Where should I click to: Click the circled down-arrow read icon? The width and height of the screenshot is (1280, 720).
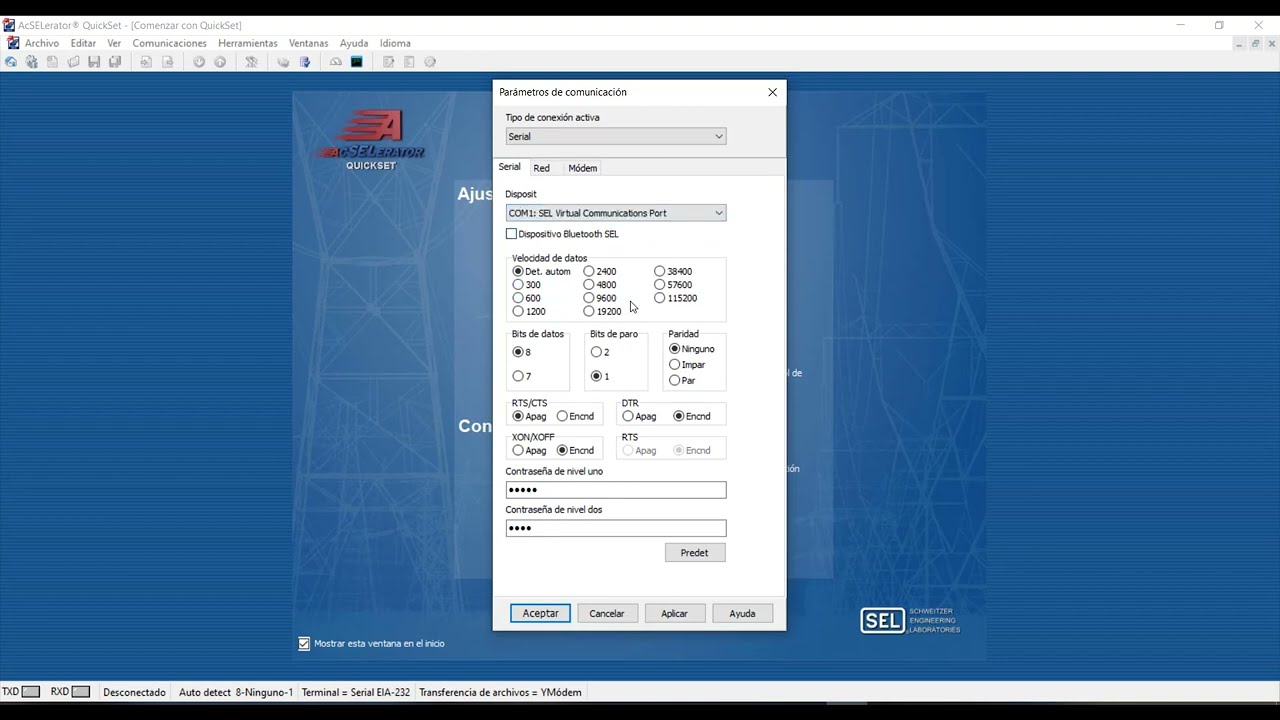[199, 62]
